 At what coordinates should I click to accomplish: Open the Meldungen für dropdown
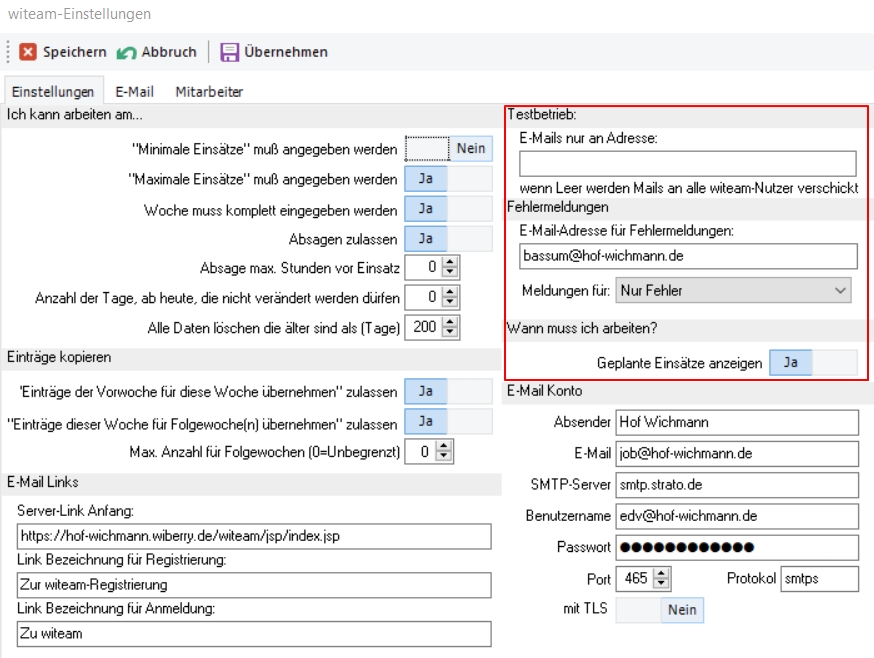pyautogui.click(x=734, y=291)
